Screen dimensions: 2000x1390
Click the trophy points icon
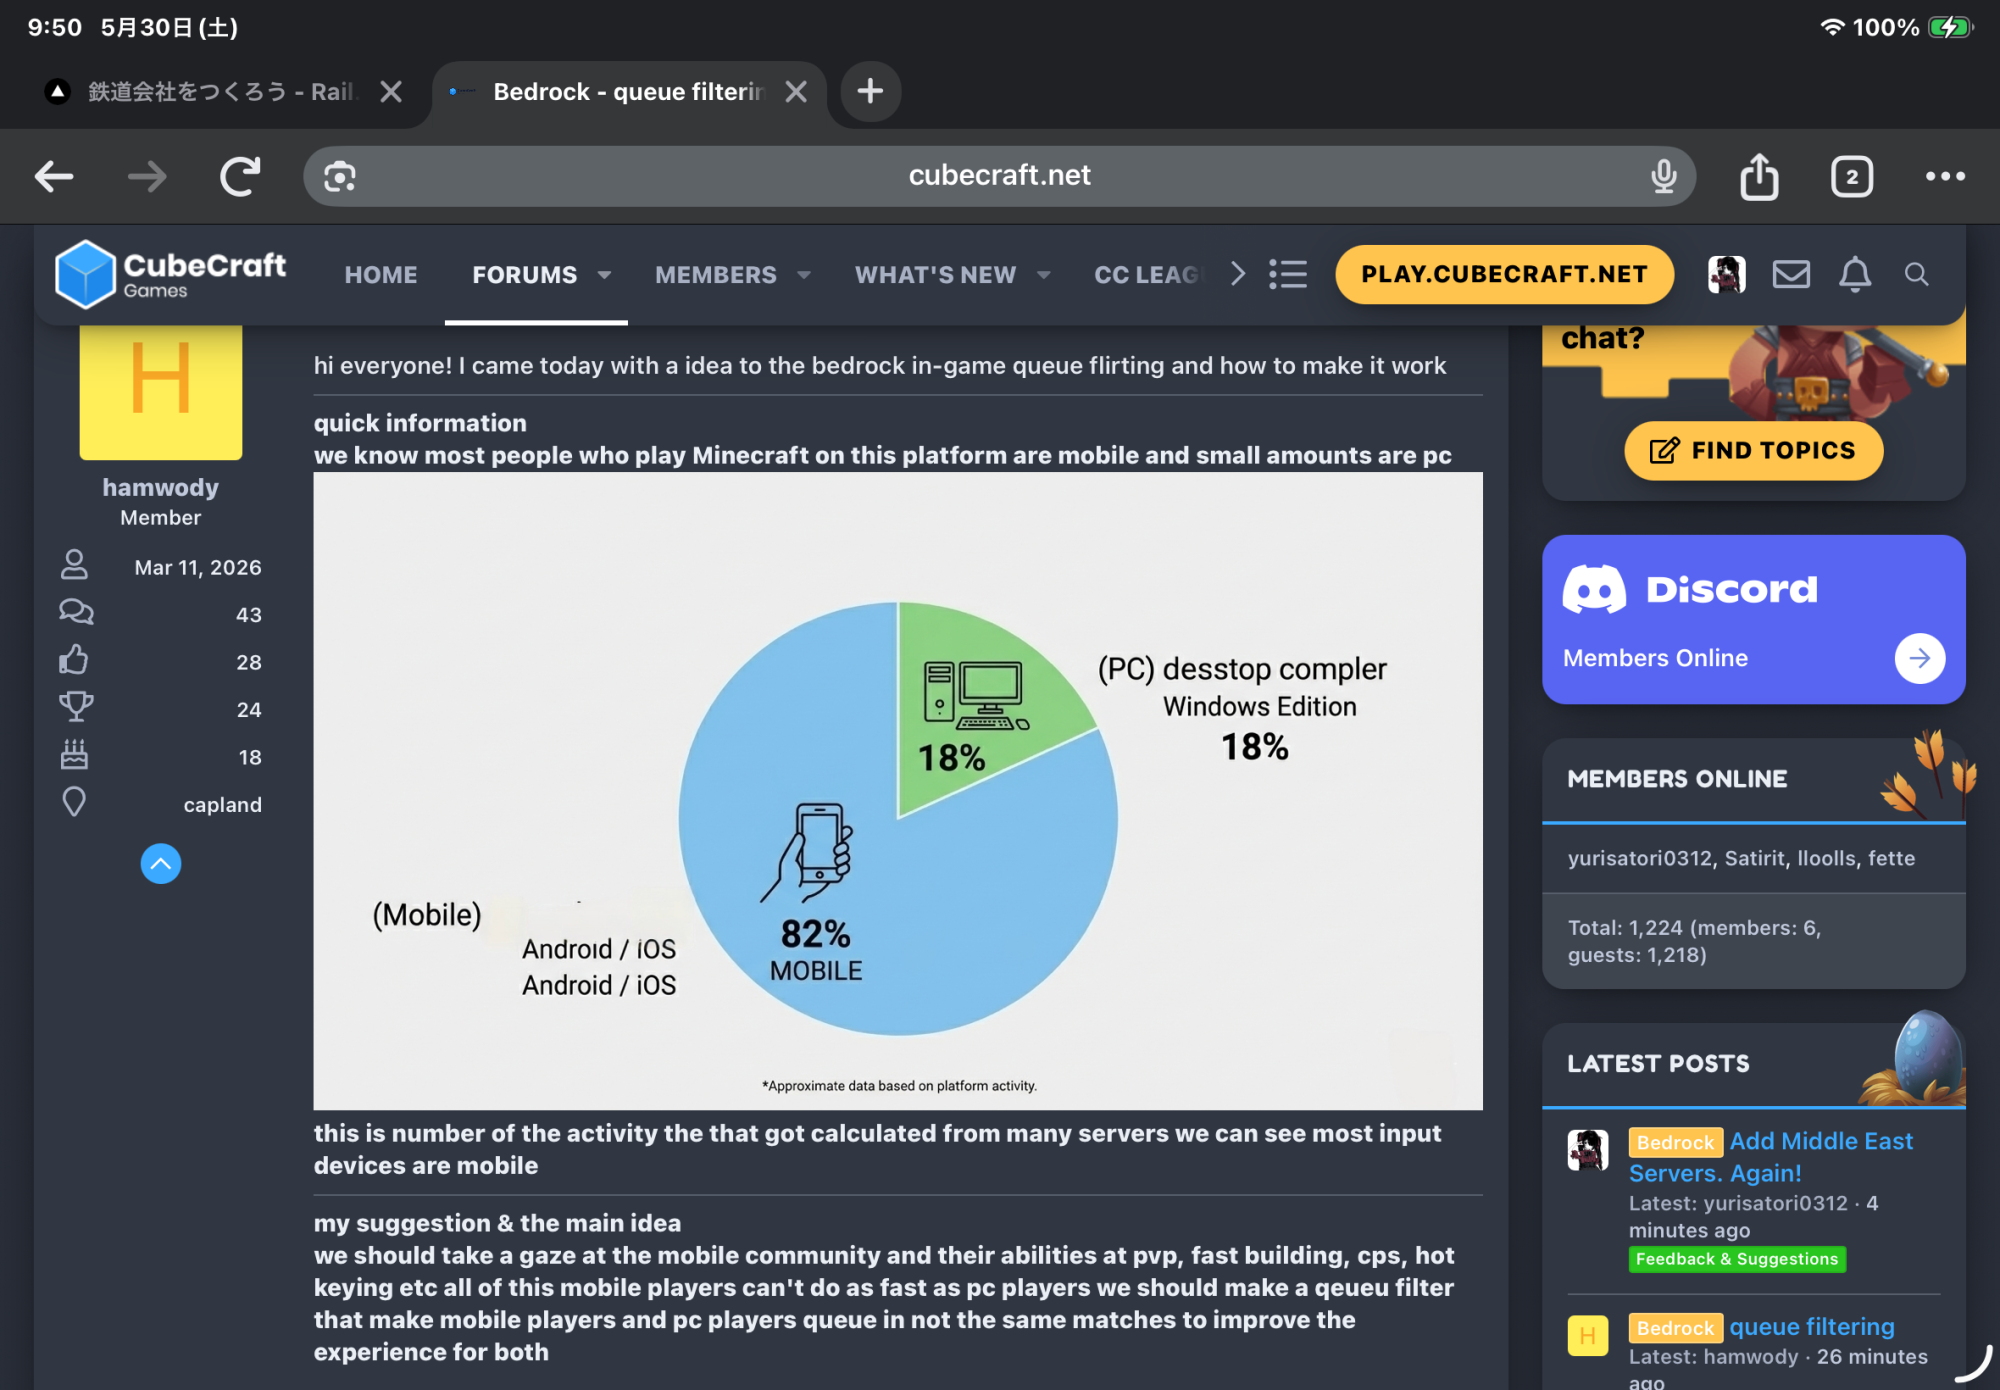[x=76, y=707]
